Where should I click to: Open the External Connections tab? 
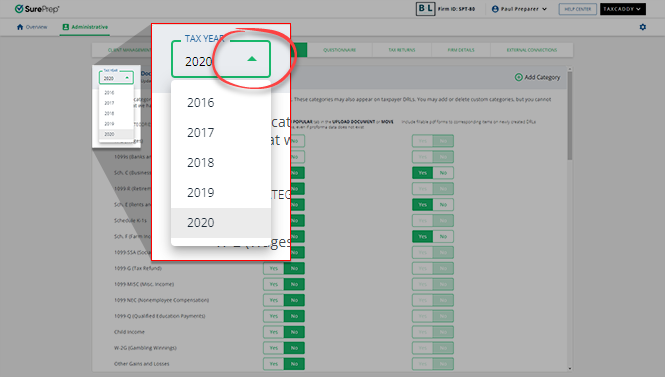[531, 50]
